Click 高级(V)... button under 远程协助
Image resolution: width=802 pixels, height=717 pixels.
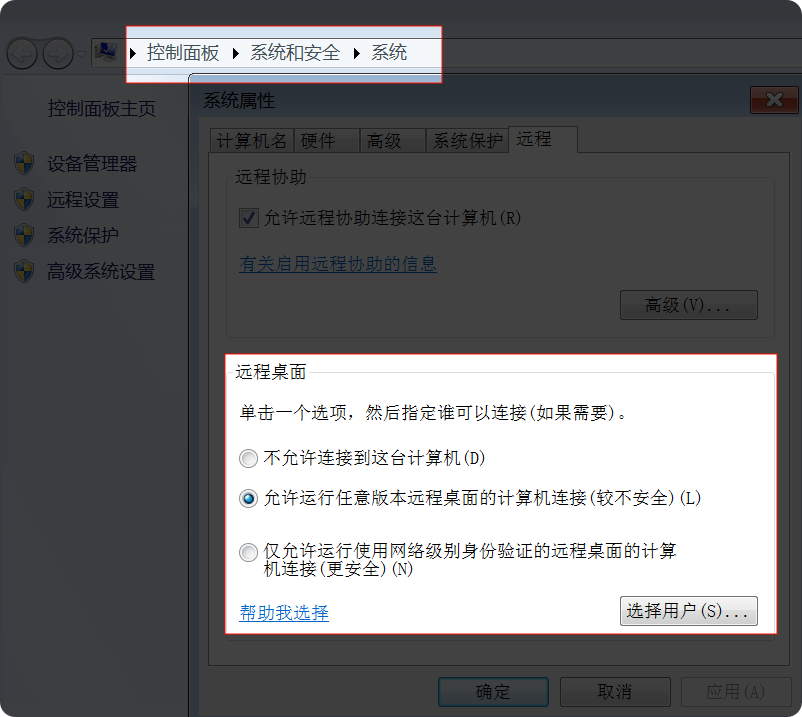pos(688,305)
